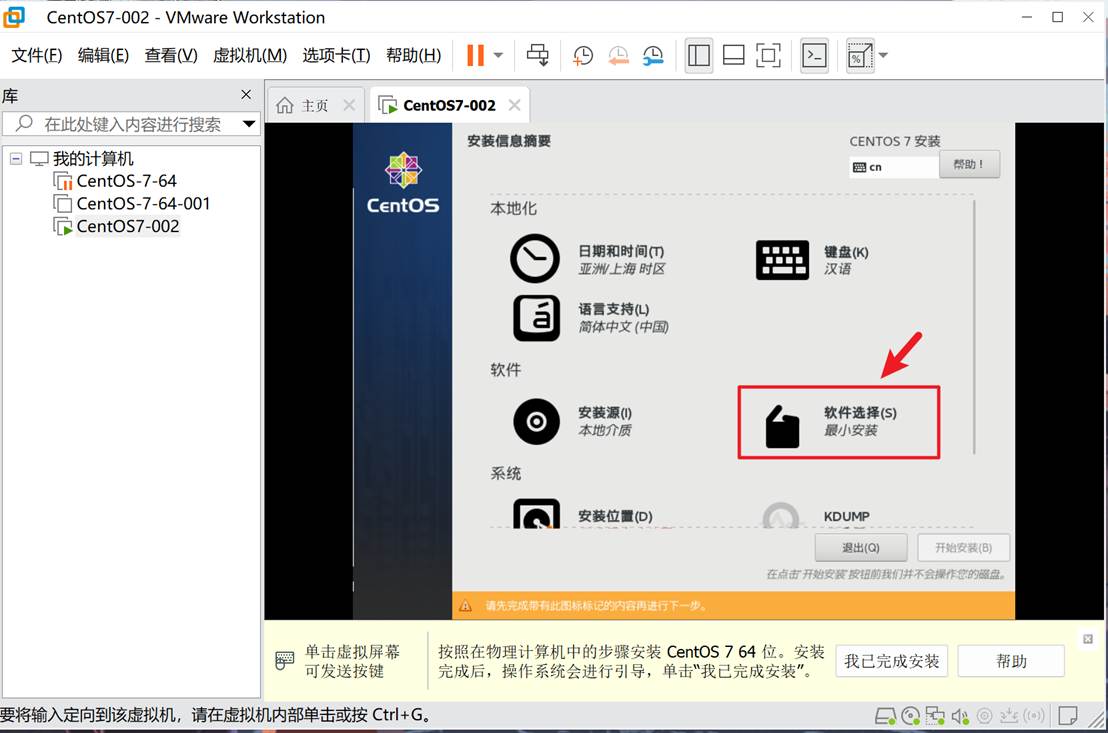Click the warning triangle in orange bar
1108x733 pixels.
[x=466, y=606]
